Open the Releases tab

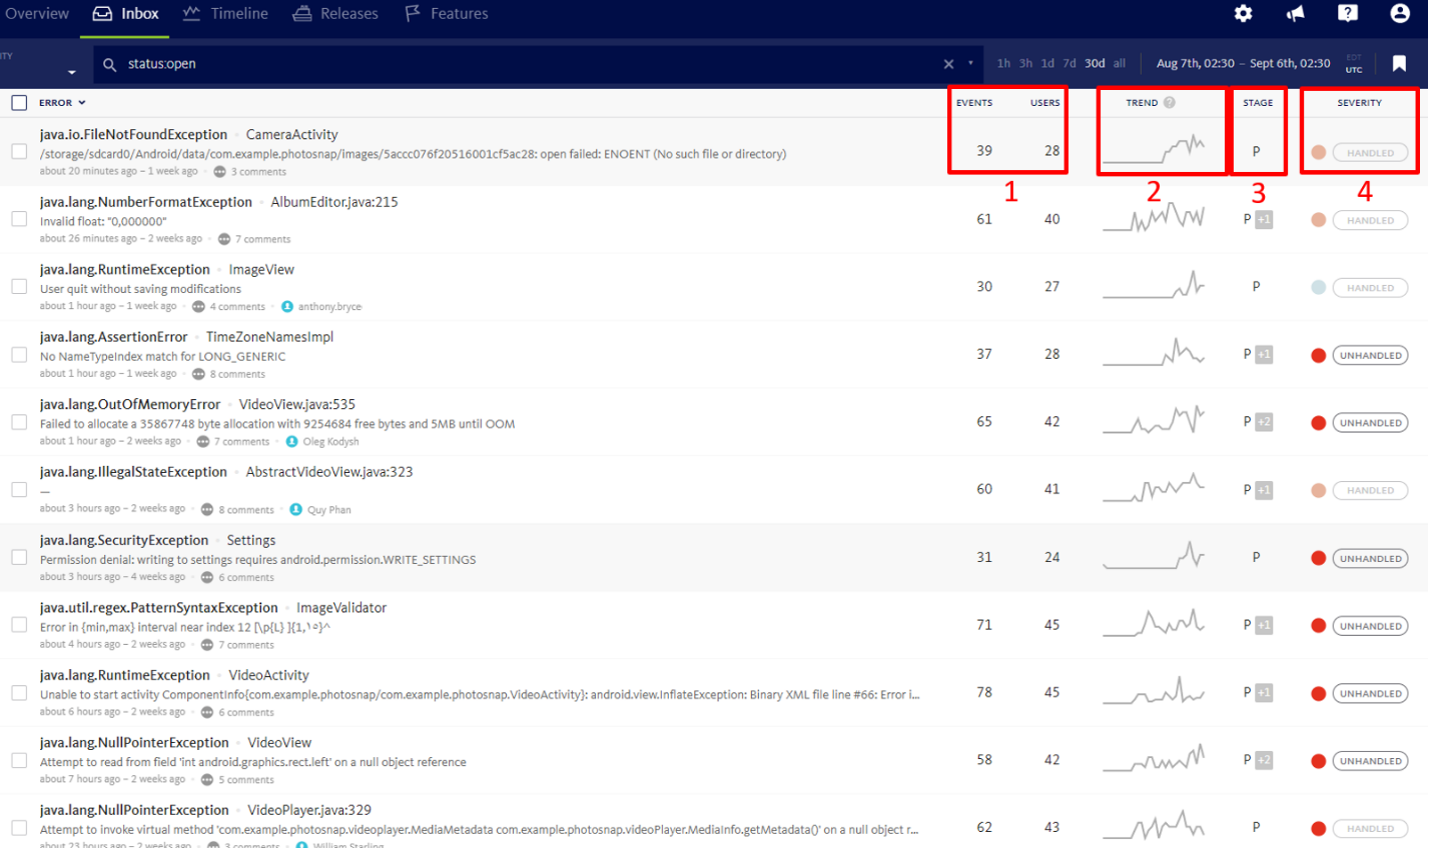pyautogui.click(x=335, y=14)
